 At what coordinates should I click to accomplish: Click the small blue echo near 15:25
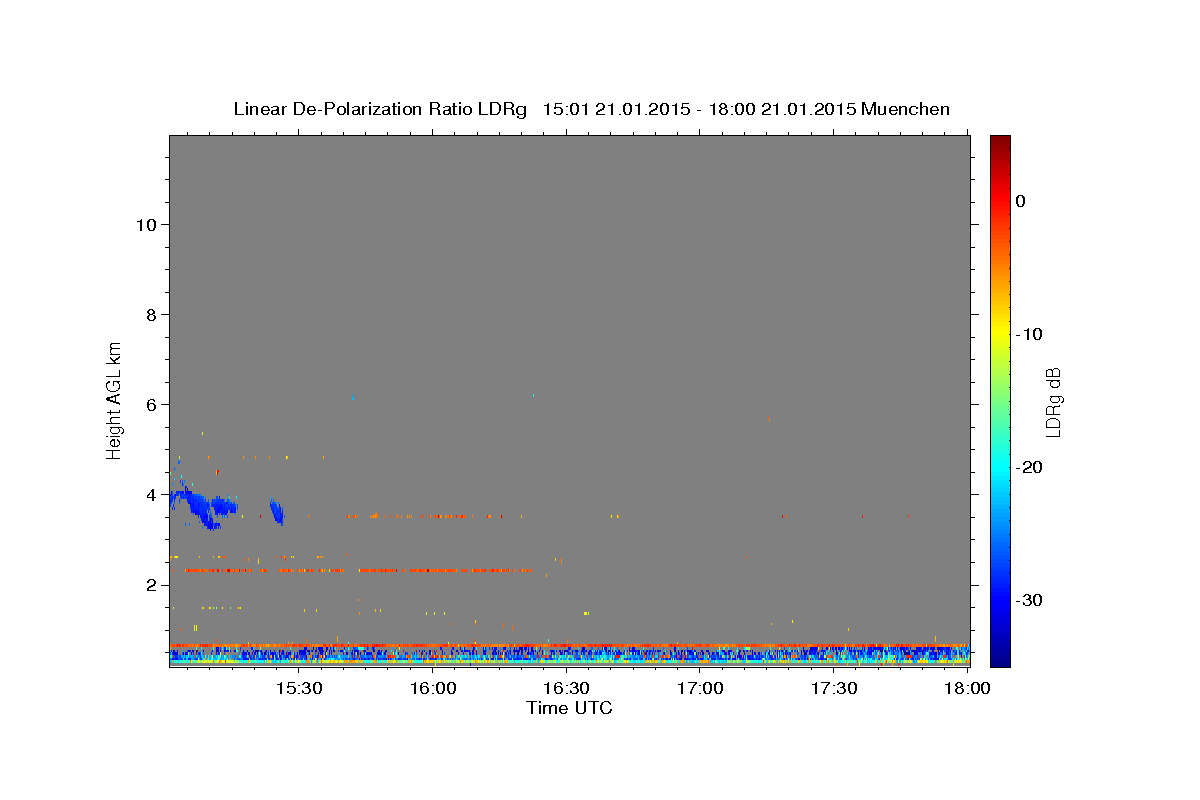pyautogui.click(x=277, y=511)
